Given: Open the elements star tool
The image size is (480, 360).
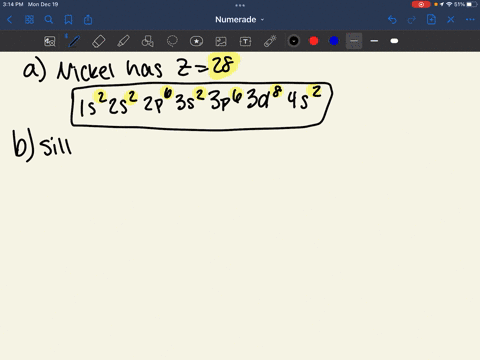Looking at the screenshot, I should 196,41.
